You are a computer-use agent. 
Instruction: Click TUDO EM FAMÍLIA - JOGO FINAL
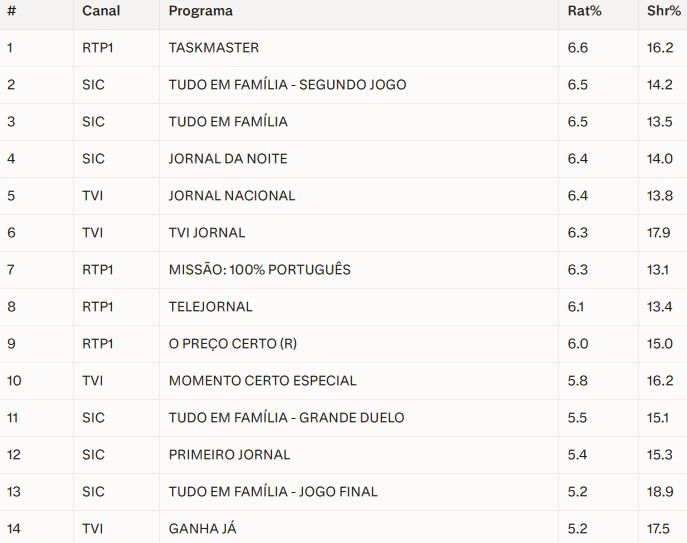[x=273, y=492]
